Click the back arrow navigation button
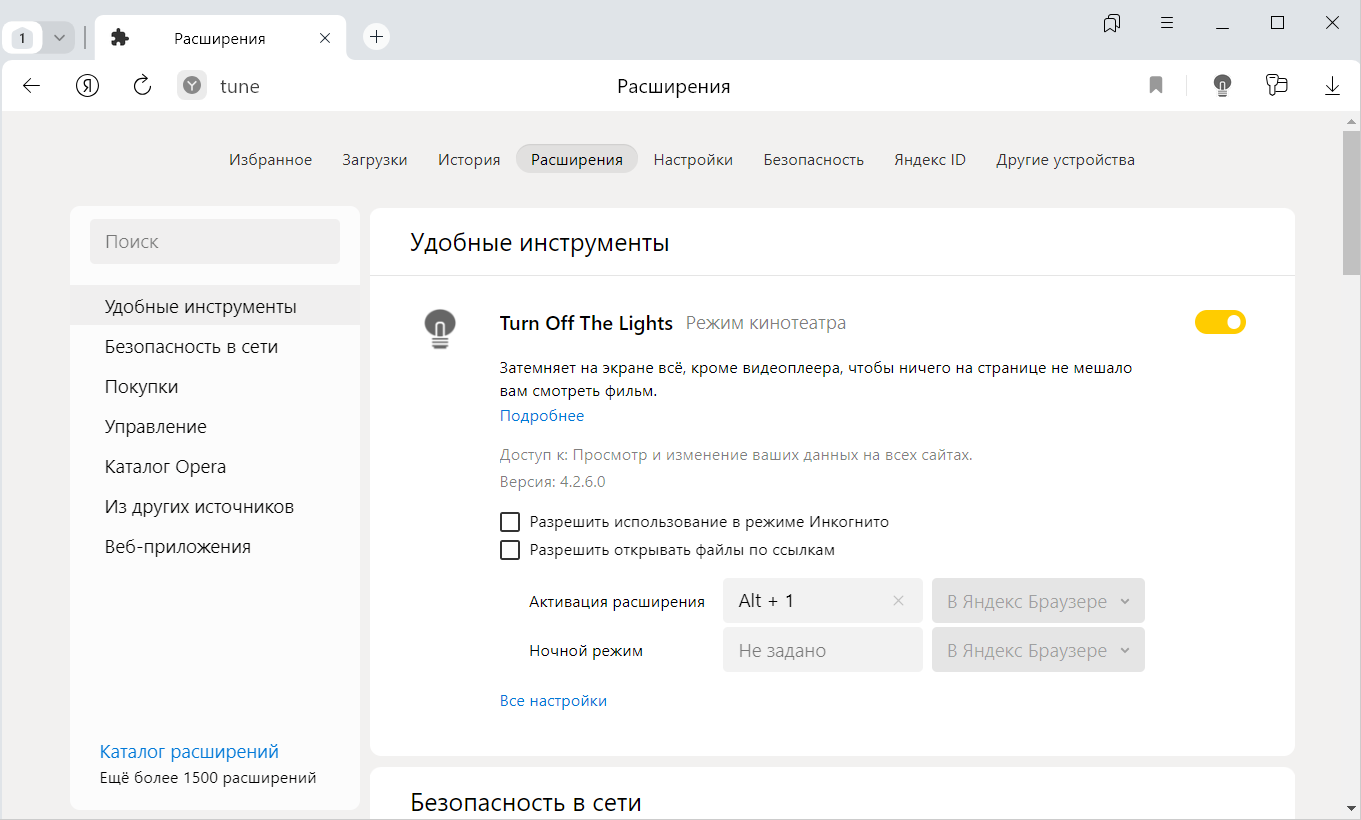 [32, 86]
